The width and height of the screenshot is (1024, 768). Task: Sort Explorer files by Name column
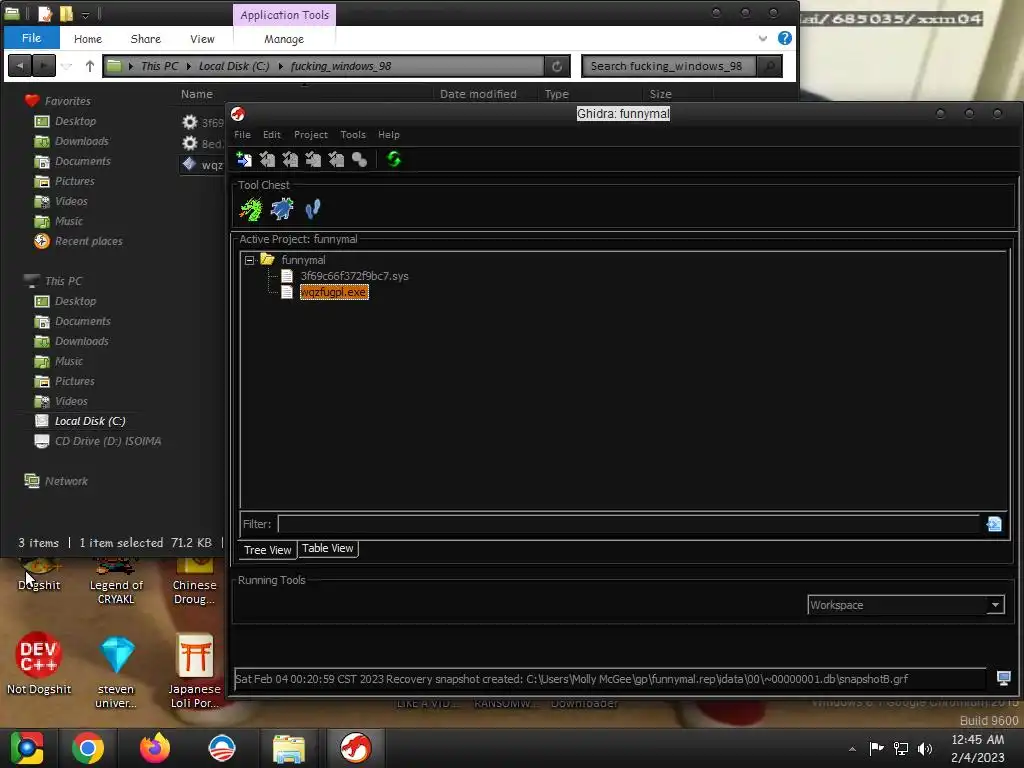[197, 94]
